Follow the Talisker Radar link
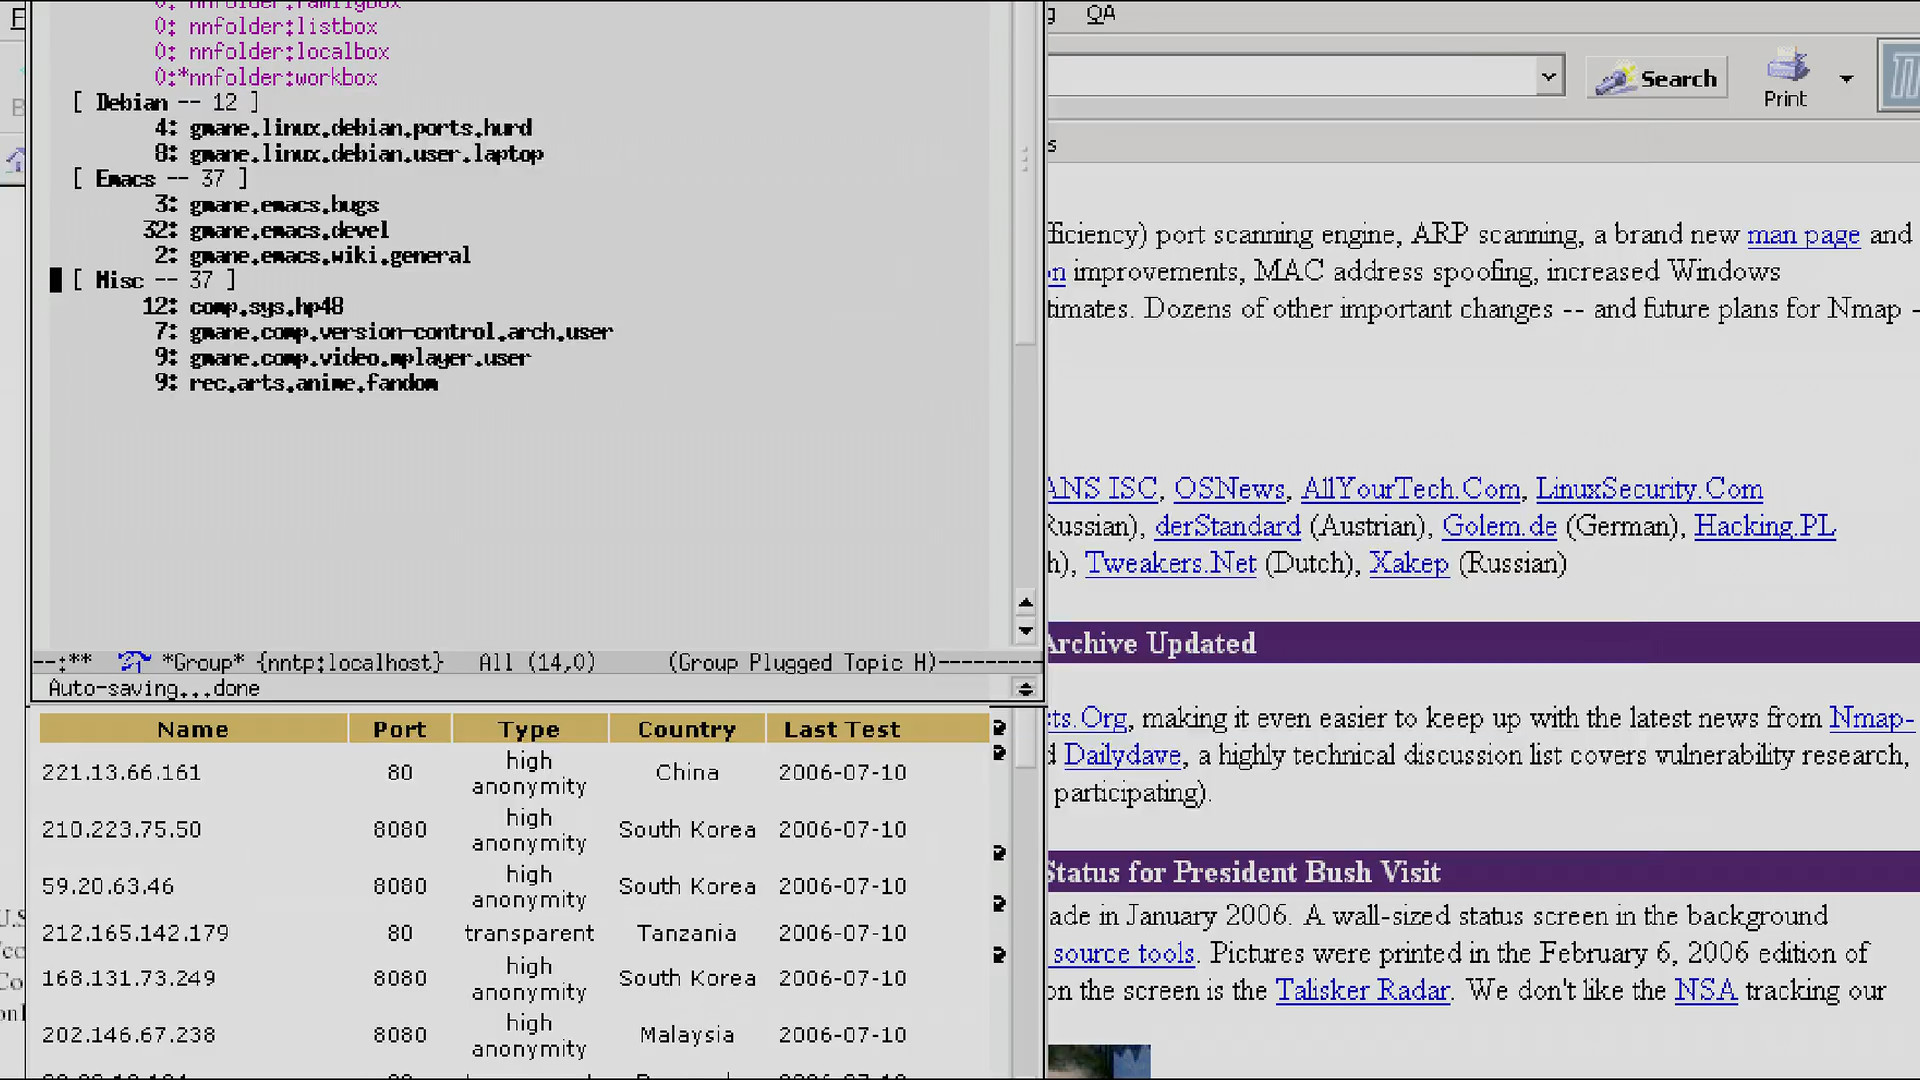This screenshot has height=1080, width=1920. point(1362,991)
